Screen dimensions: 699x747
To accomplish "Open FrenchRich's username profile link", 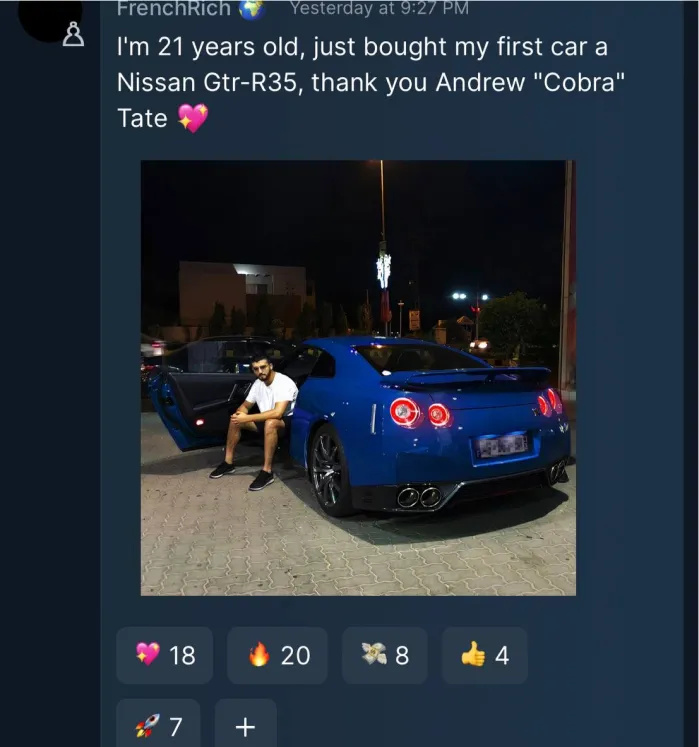I will (x=173, y=9).
